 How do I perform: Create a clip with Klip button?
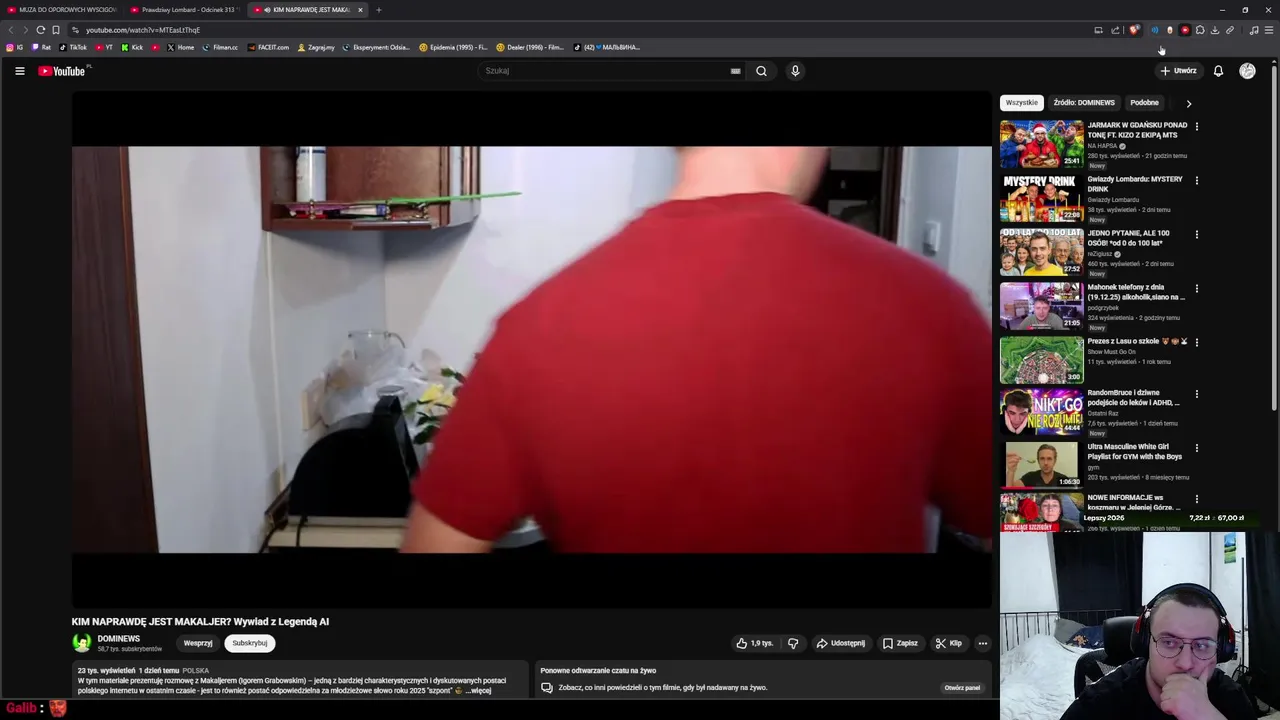(x=948, y=643)
